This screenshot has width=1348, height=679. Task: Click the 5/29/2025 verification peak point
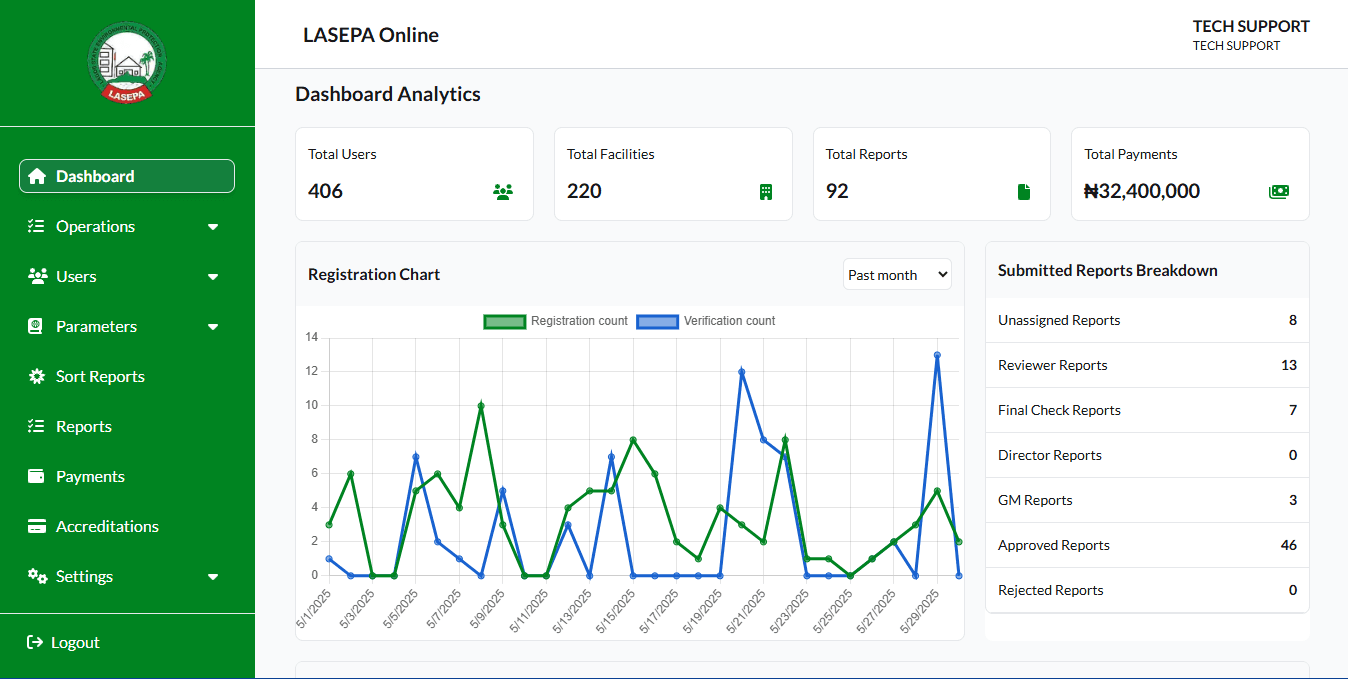(937, 355)
